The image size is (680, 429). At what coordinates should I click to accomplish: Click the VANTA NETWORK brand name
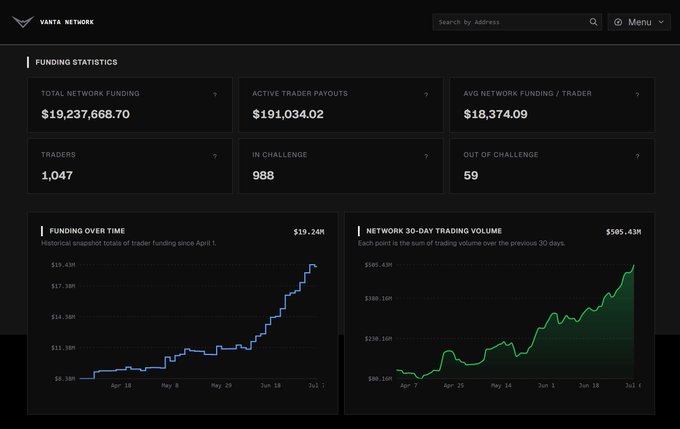pos(67,22)
